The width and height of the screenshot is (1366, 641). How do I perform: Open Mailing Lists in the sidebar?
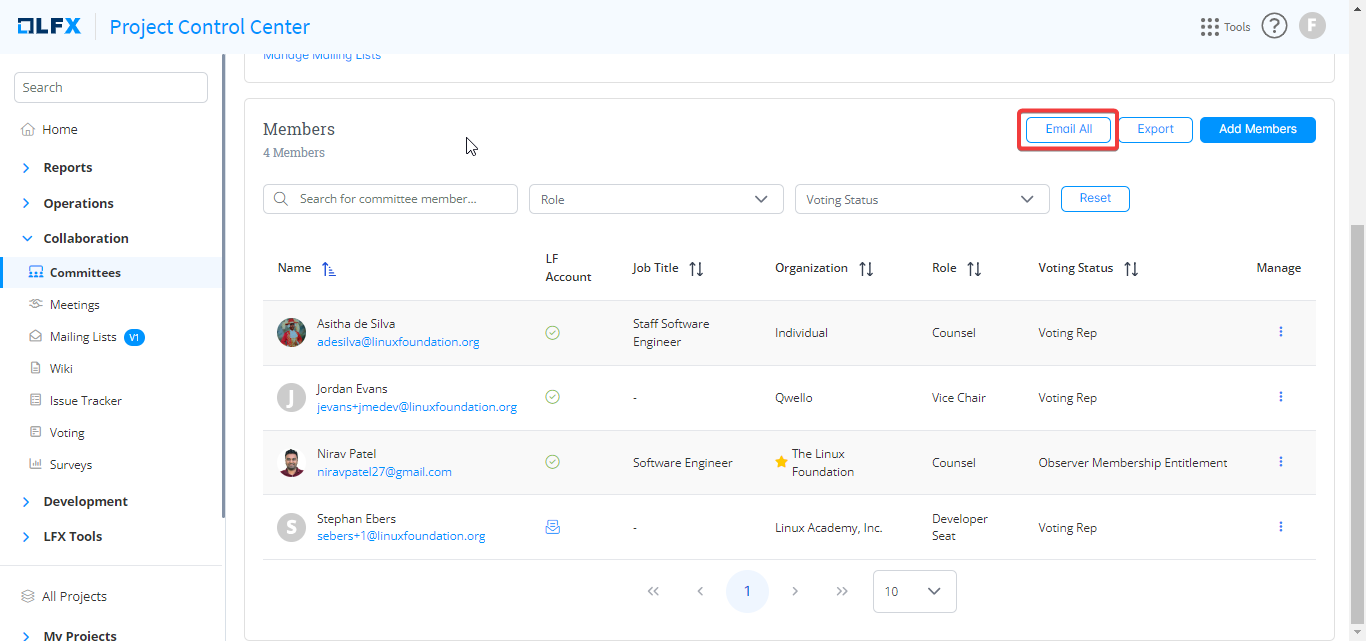(83, 337)
